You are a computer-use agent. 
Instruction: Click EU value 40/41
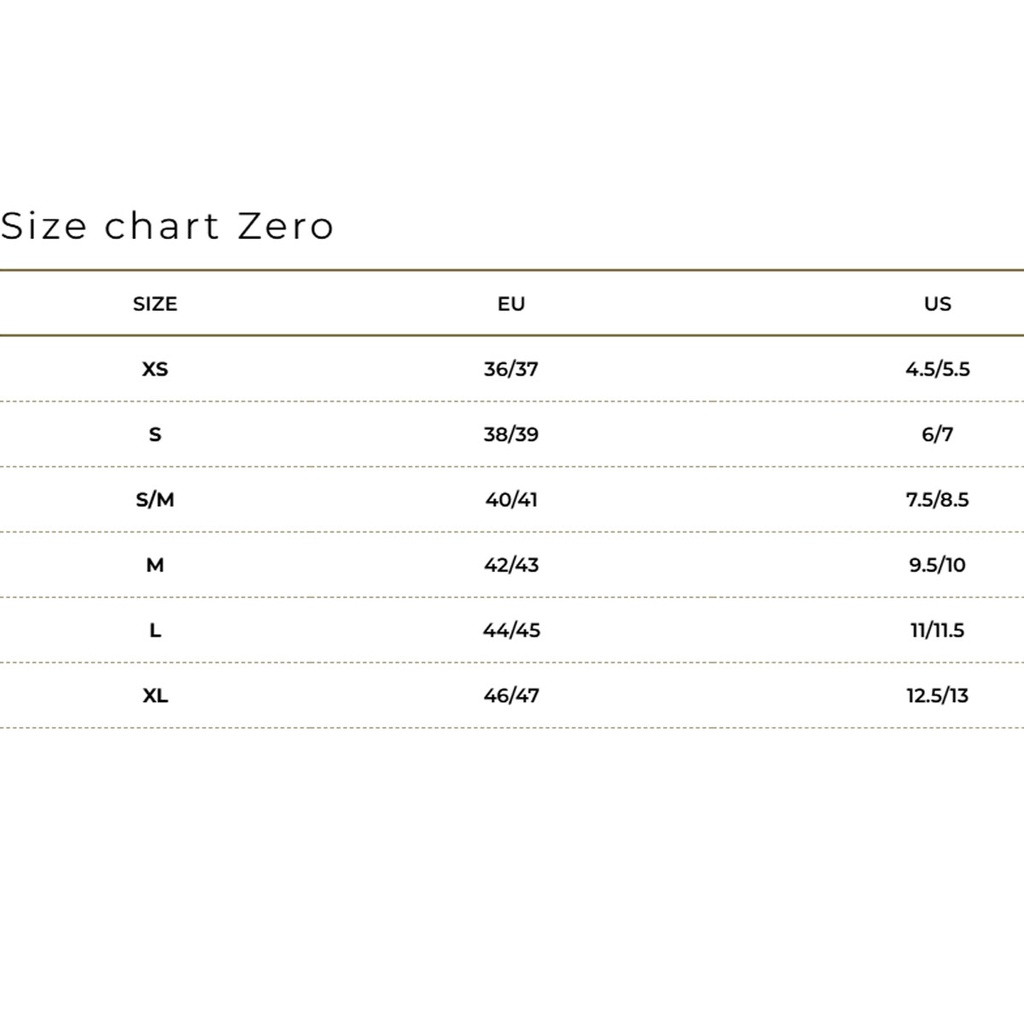click(x=511, y=500)
